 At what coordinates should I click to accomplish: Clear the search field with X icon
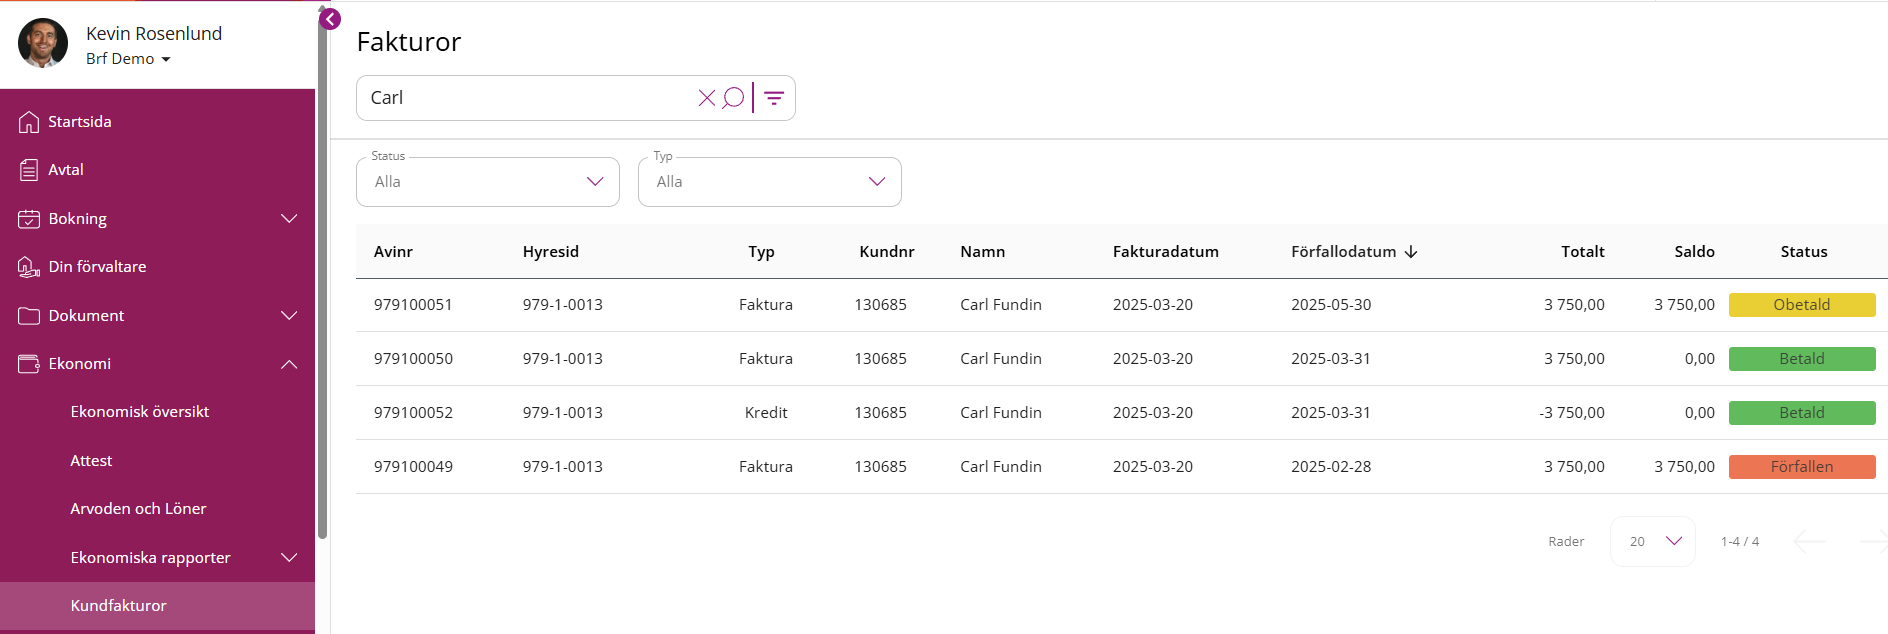click(x=706, y=98)
